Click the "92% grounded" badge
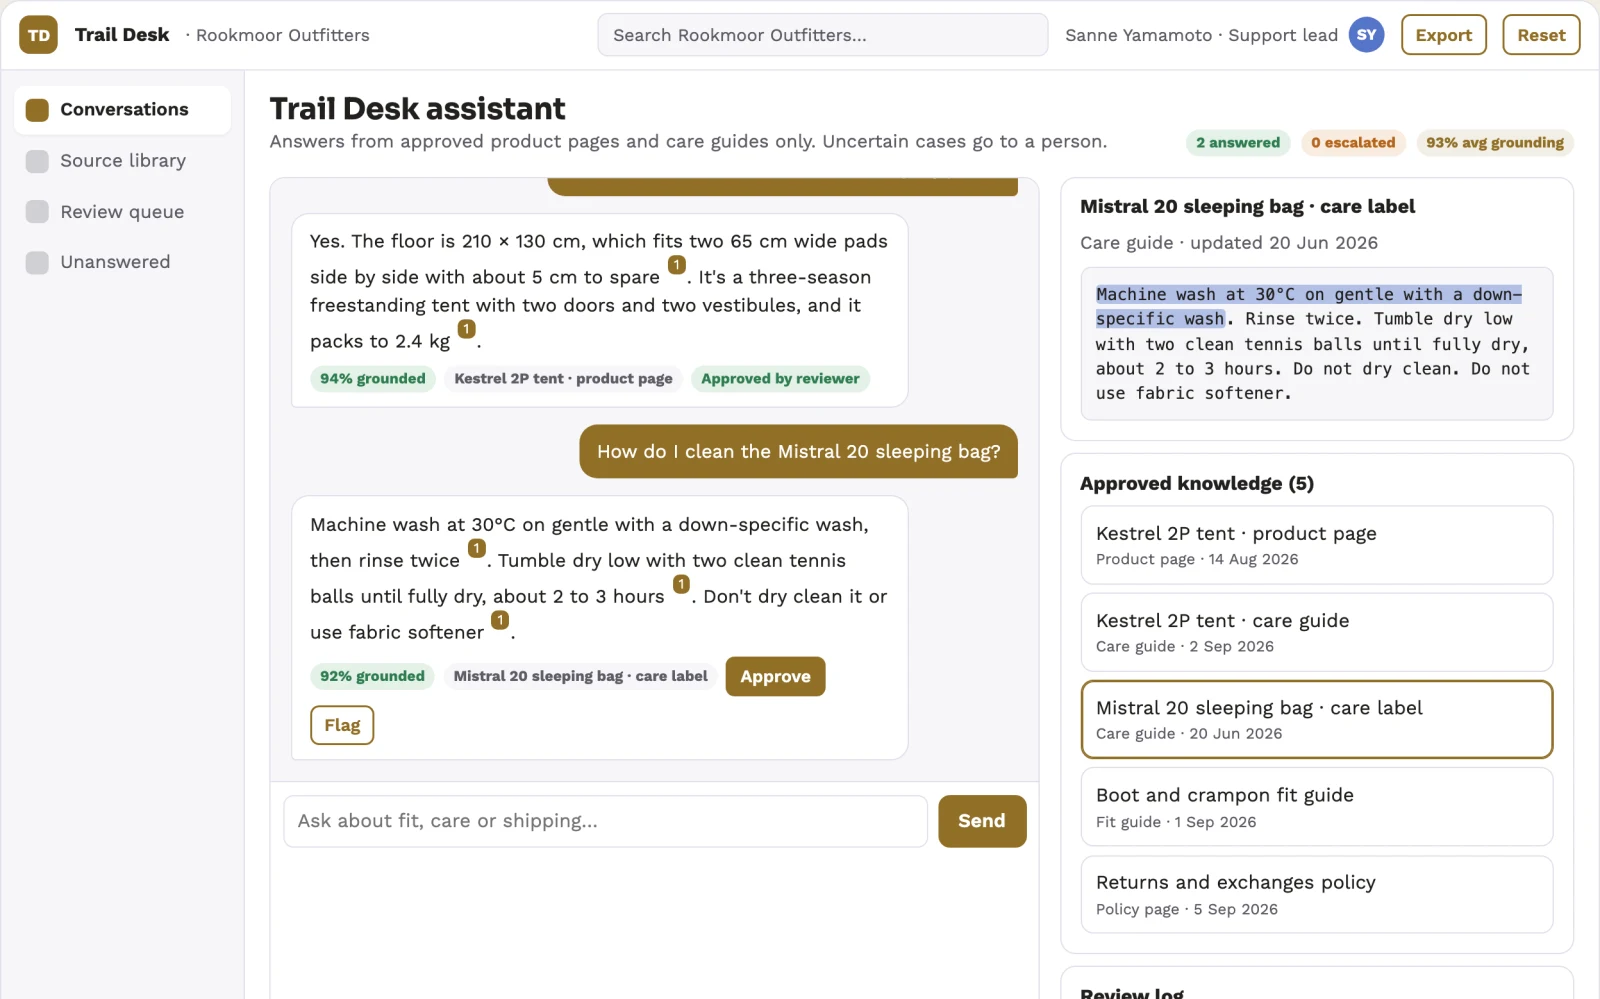Image resolution: width=1600 pixels, height=999 pixels. [x=372, y=677]
